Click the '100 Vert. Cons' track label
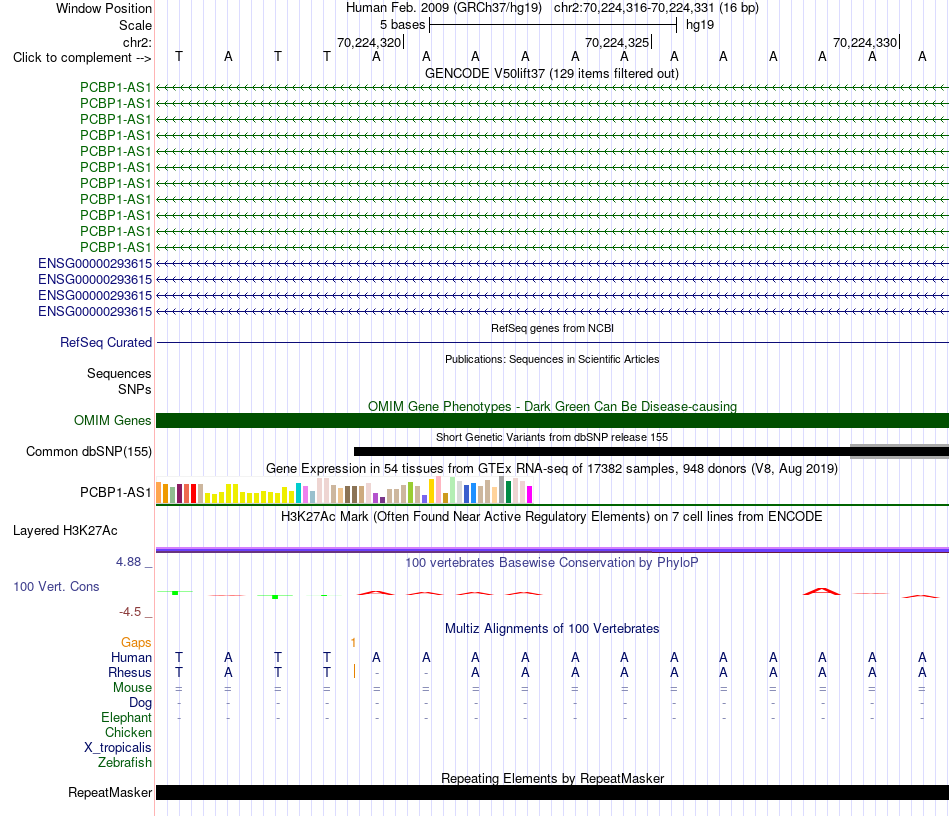The image size is (950, 816). coord(56,586)
